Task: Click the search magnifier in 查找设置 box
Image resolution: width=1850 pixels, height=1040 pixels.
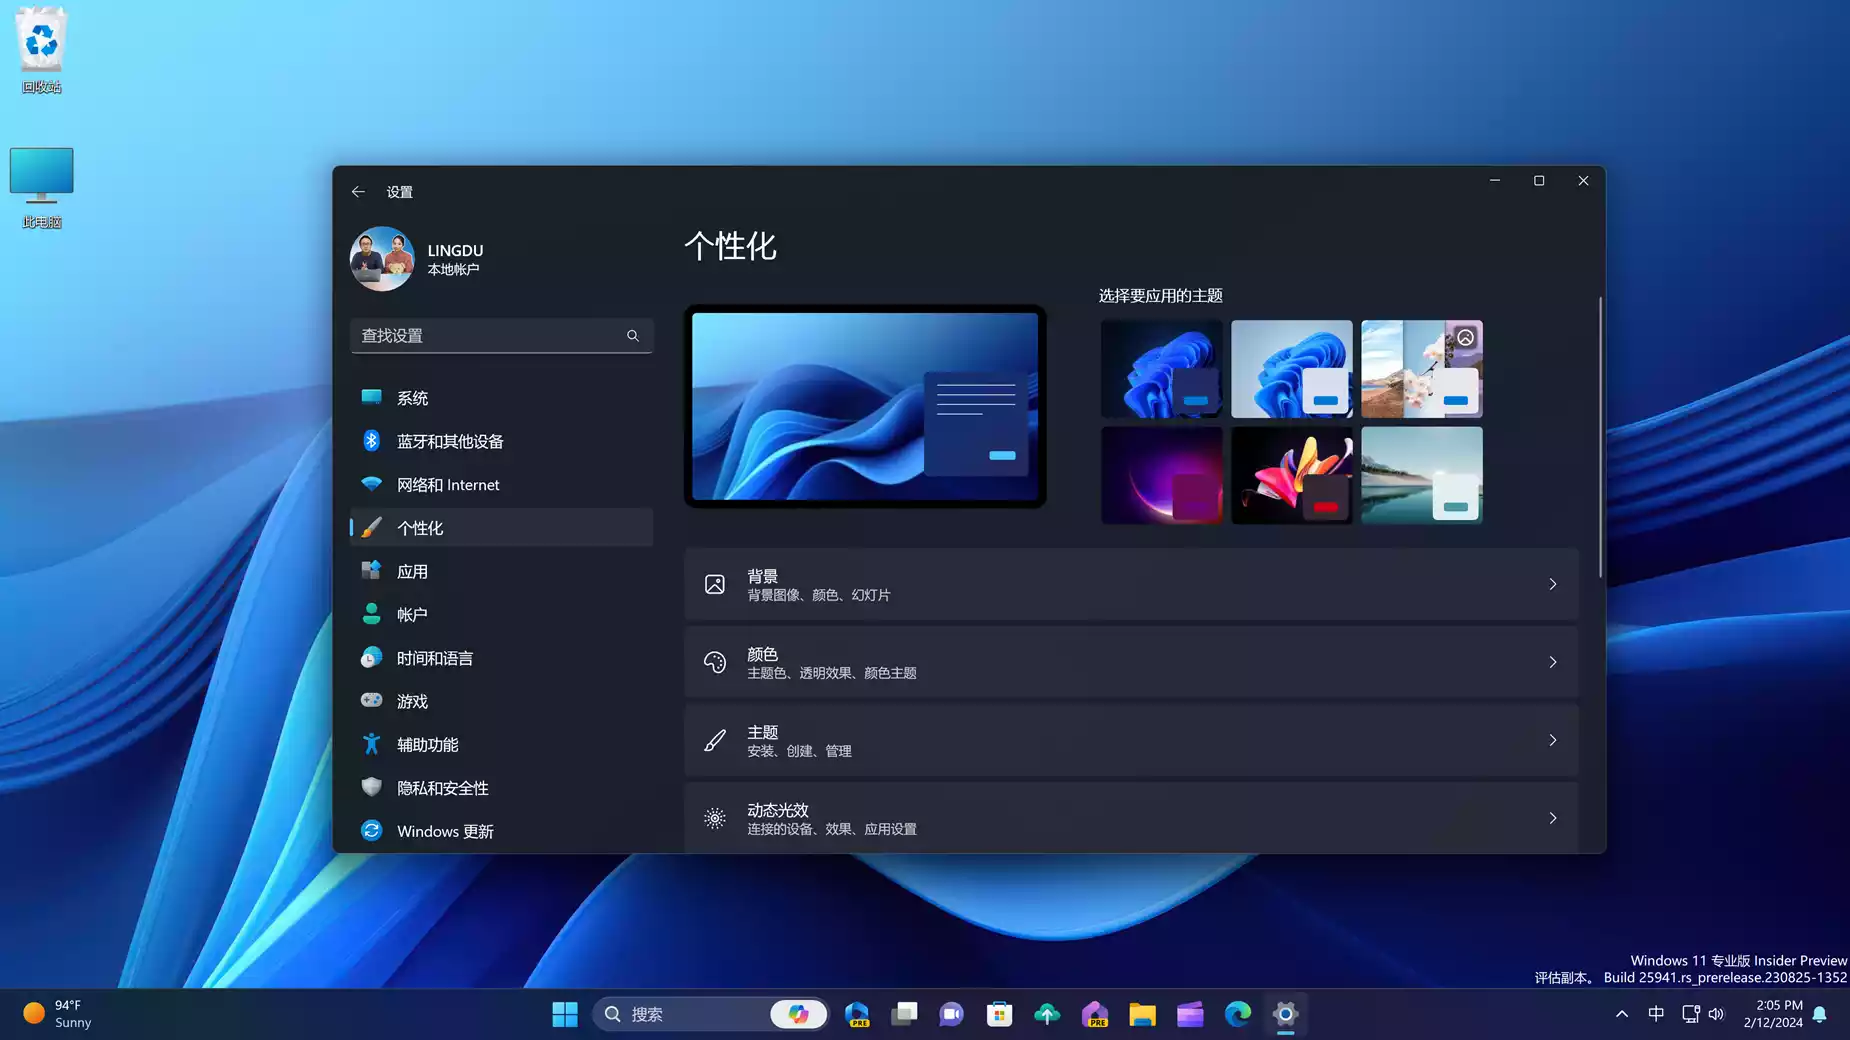Action: [x=632, y=336]
